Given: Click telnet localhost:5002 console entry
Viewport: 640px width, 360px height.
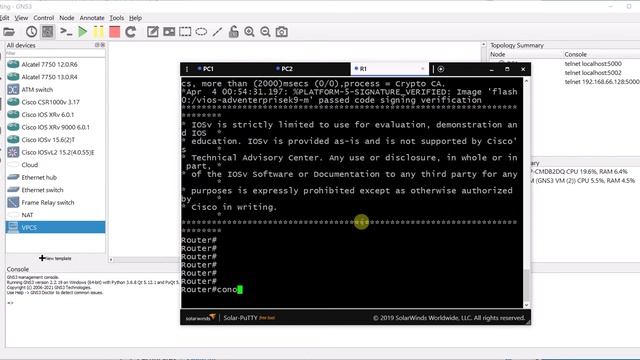Looking at the screenshot, I should click(x=593, y=73).
